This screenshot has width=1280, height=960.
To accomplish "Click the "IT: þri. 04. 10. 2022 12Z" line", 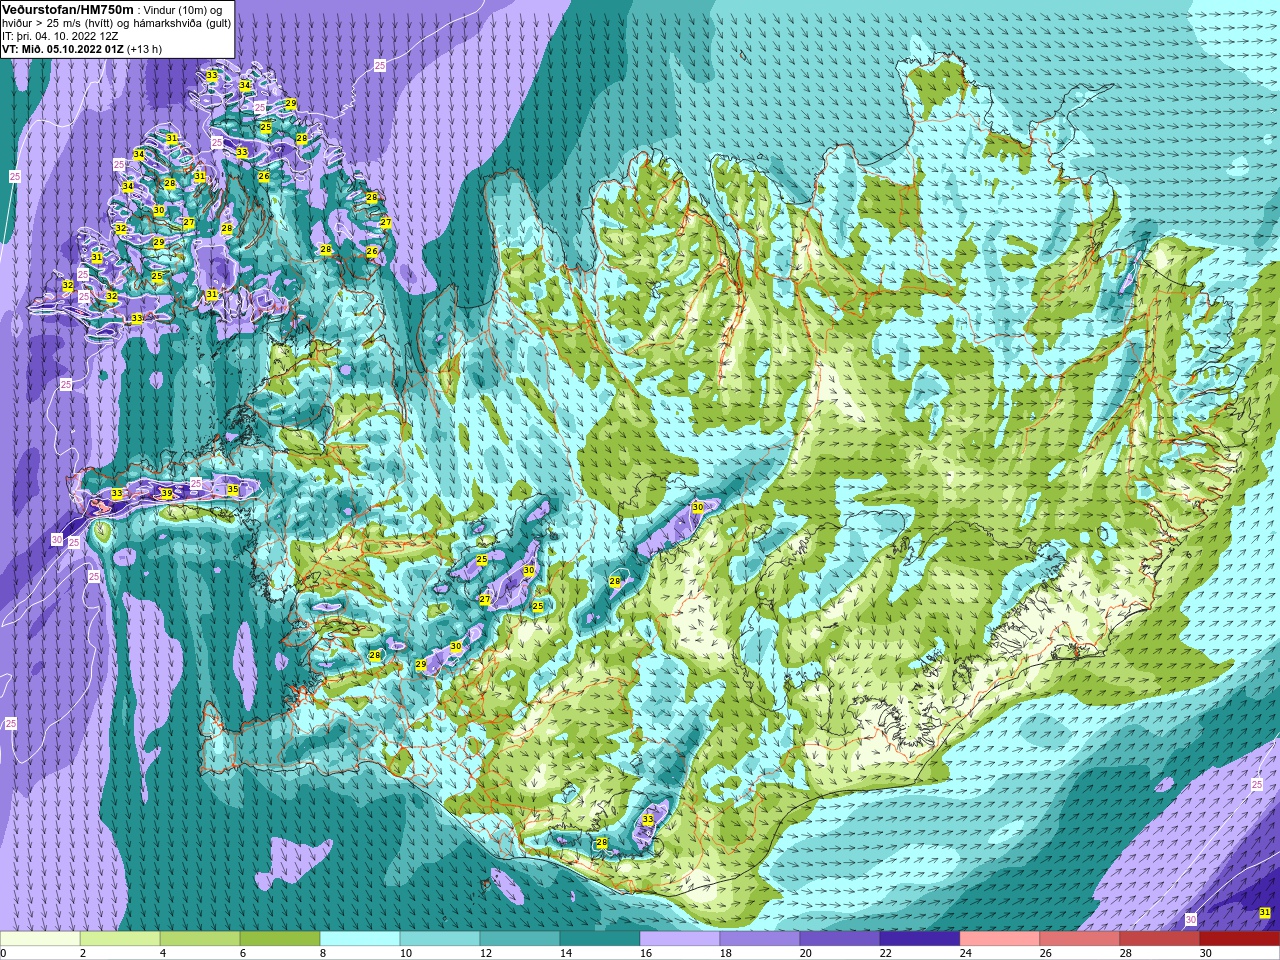I will pyautogui.click(x=60, y=36).
